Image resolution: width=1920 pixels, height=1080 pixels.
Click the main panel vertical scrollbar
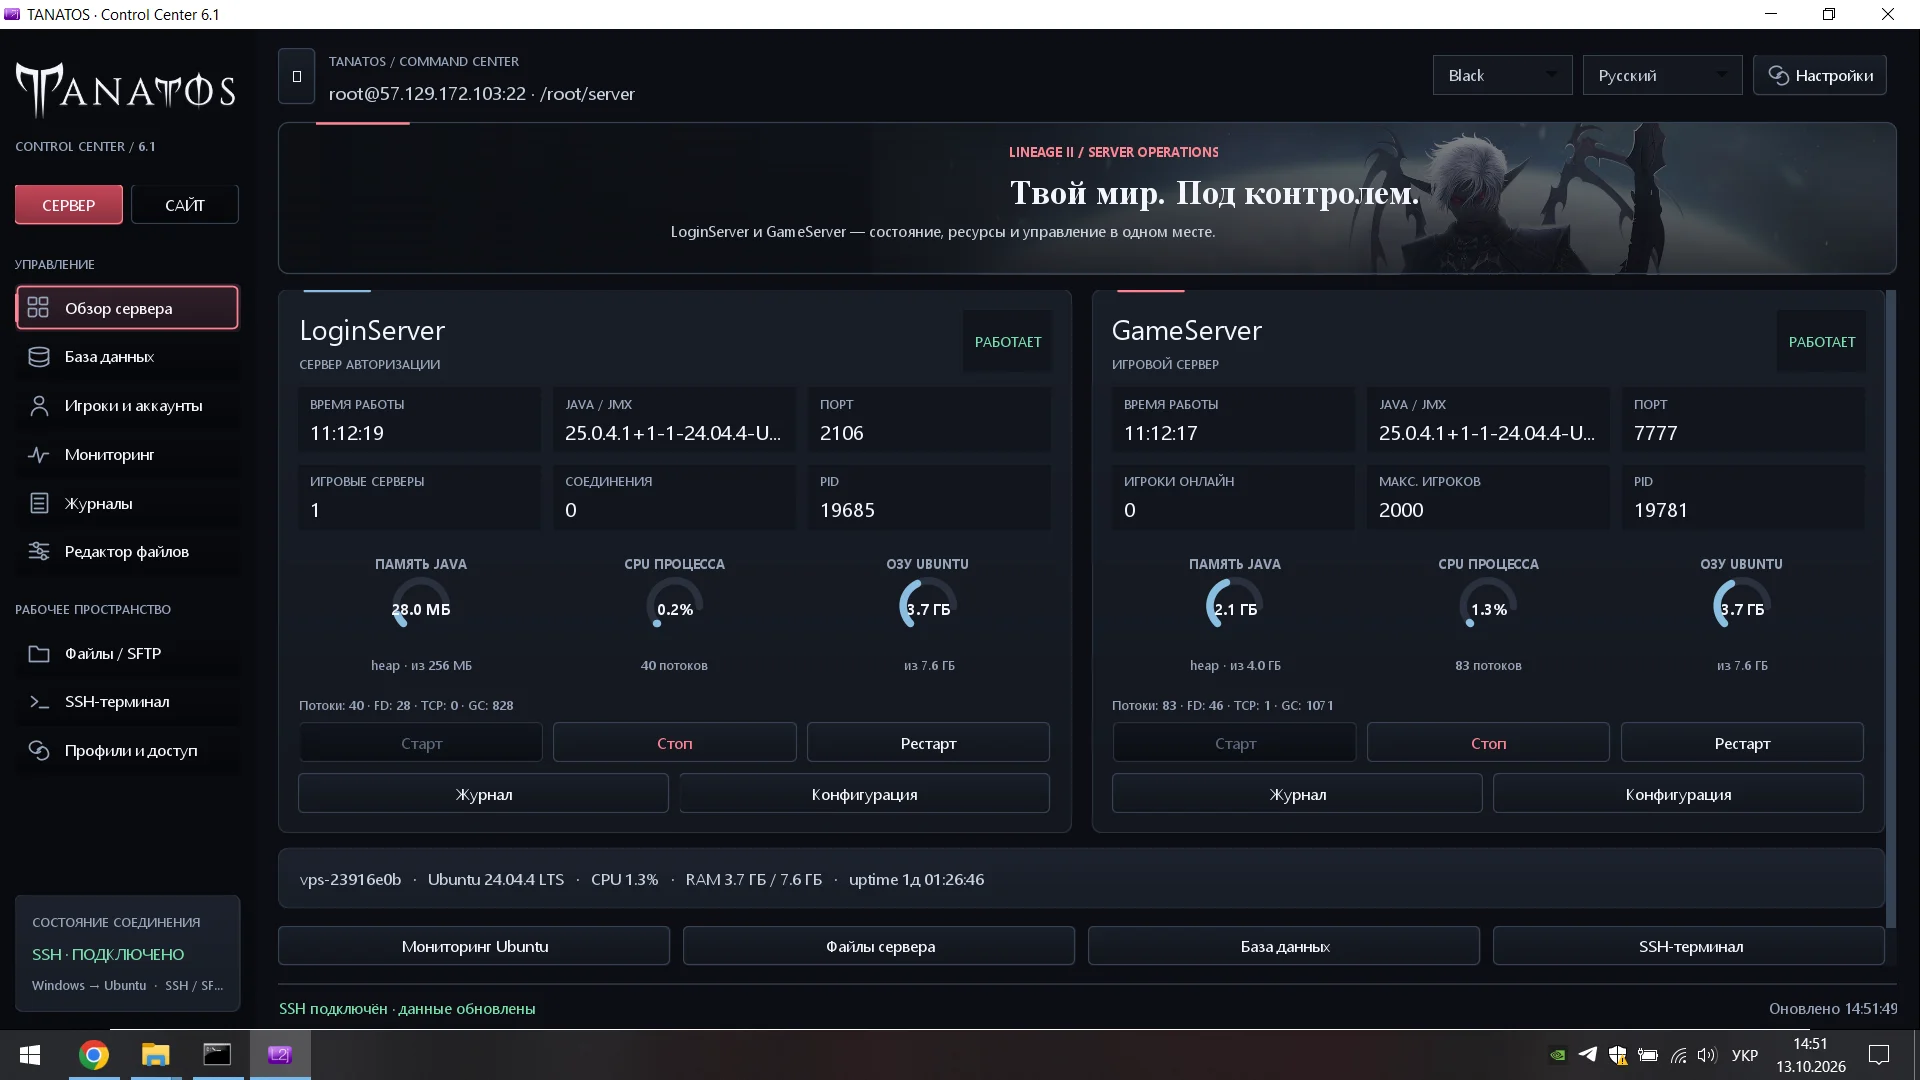[x=1890, y=608]
